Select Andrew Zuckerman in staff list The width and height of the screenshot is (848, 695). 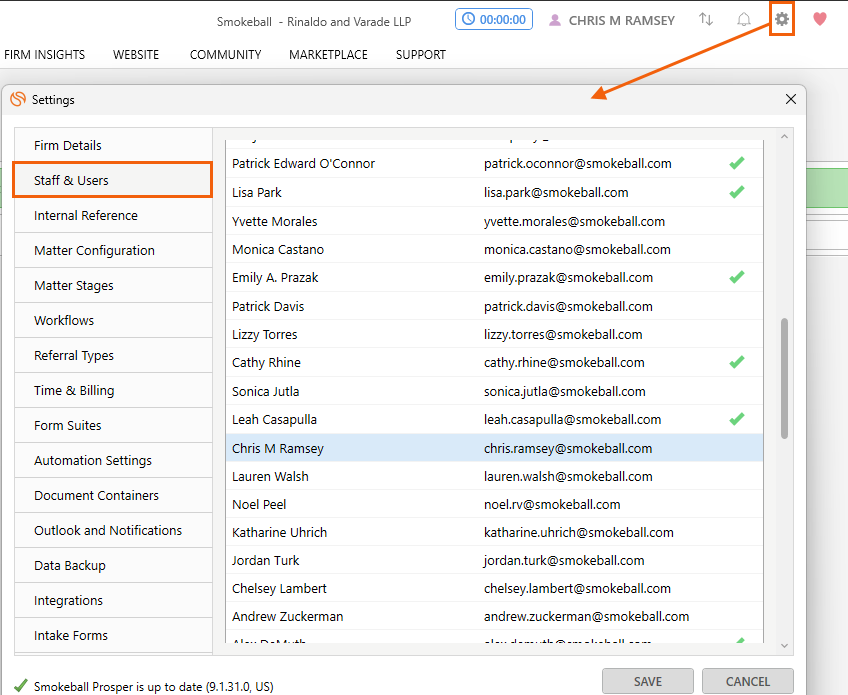pyautogui.click(x=494, y=617)
